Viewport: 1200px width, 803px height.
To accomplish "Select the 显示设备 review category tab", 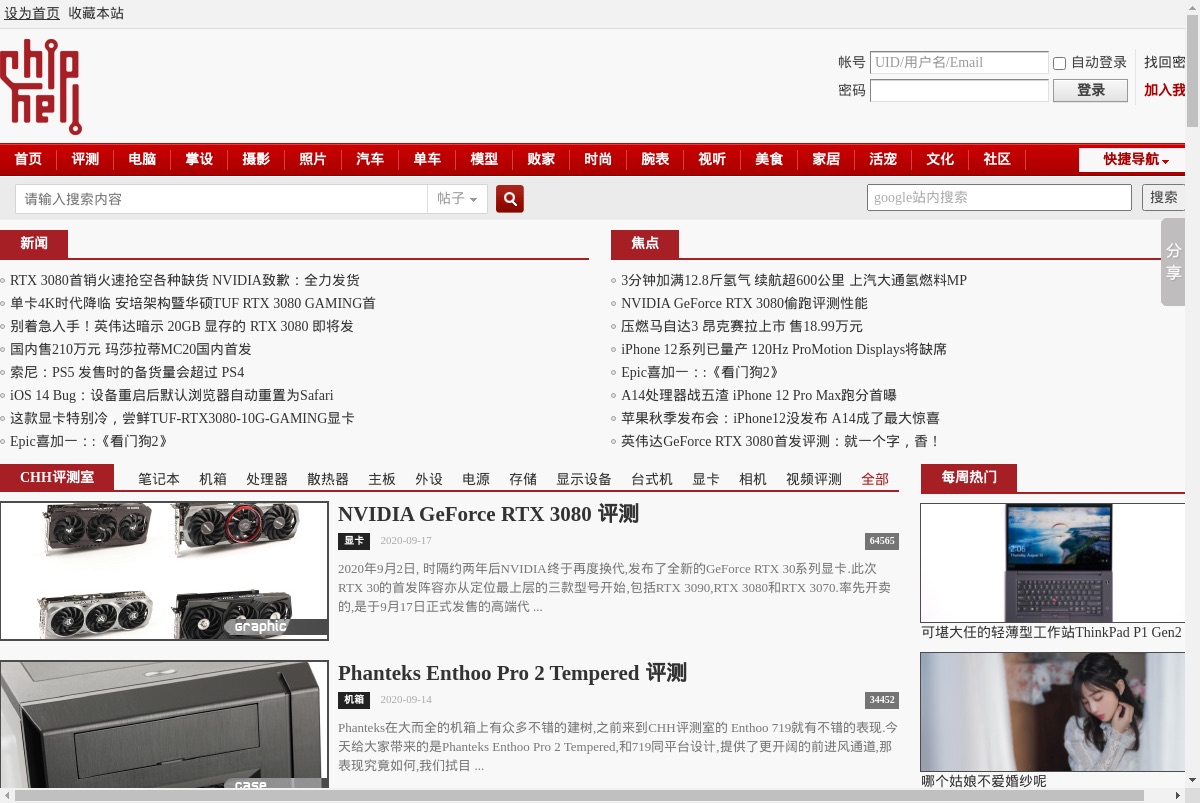I will pyautogui.click(x=584, y=479).
